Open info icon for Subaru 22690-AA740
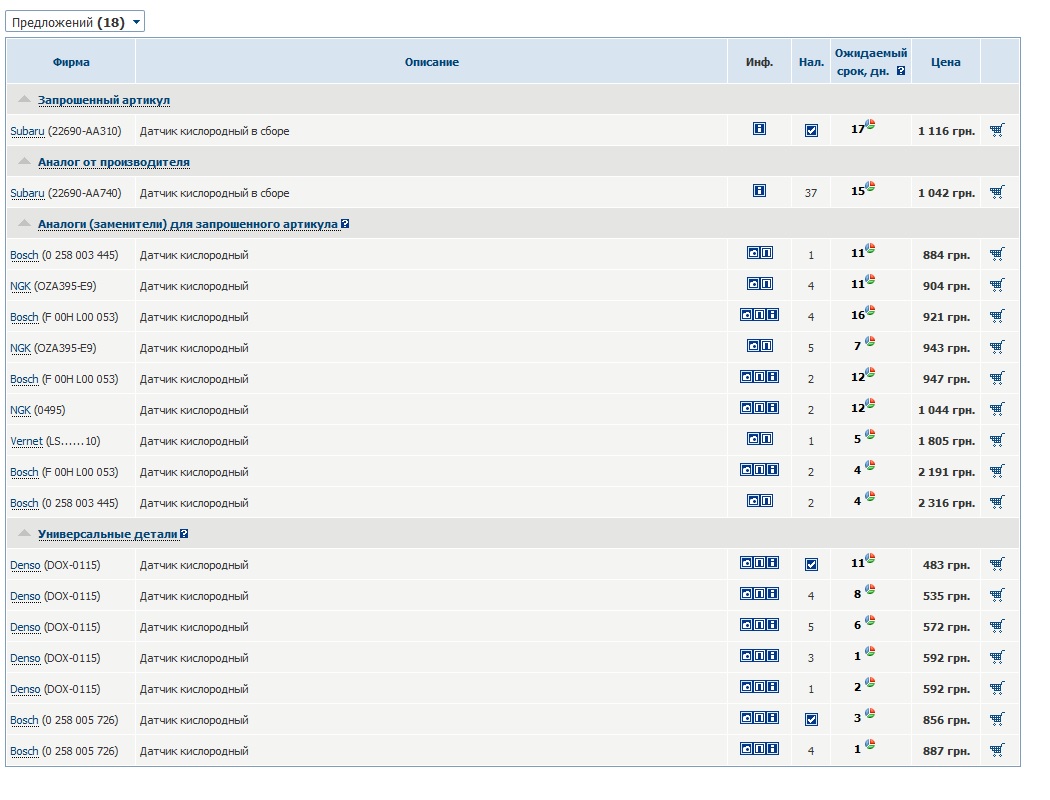 tap(759, 191)
